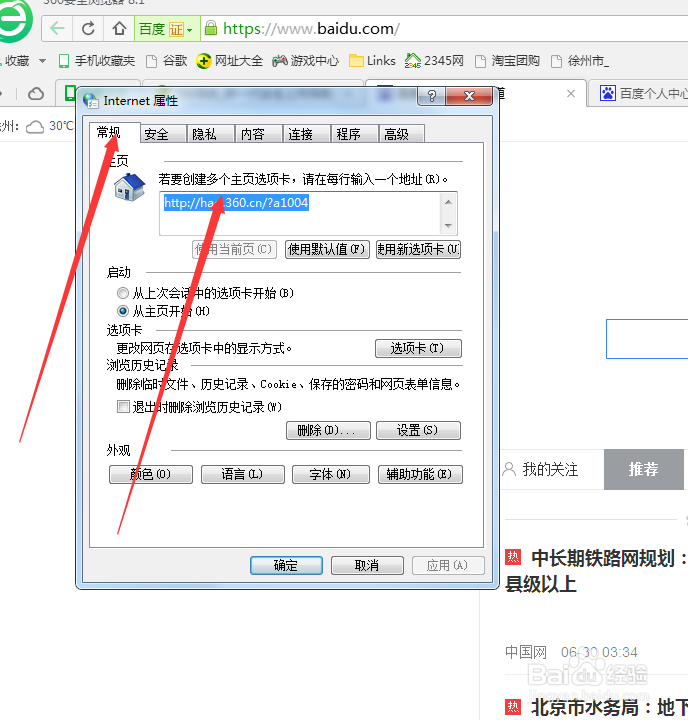
Task: Click help question mark in Internet 属性
Action: [431, 96]
